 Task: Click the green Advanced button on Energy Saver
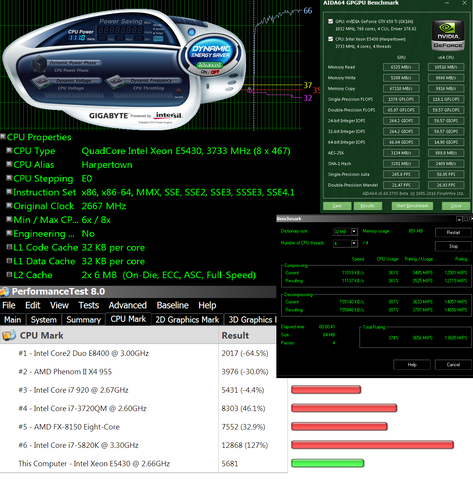209,65
